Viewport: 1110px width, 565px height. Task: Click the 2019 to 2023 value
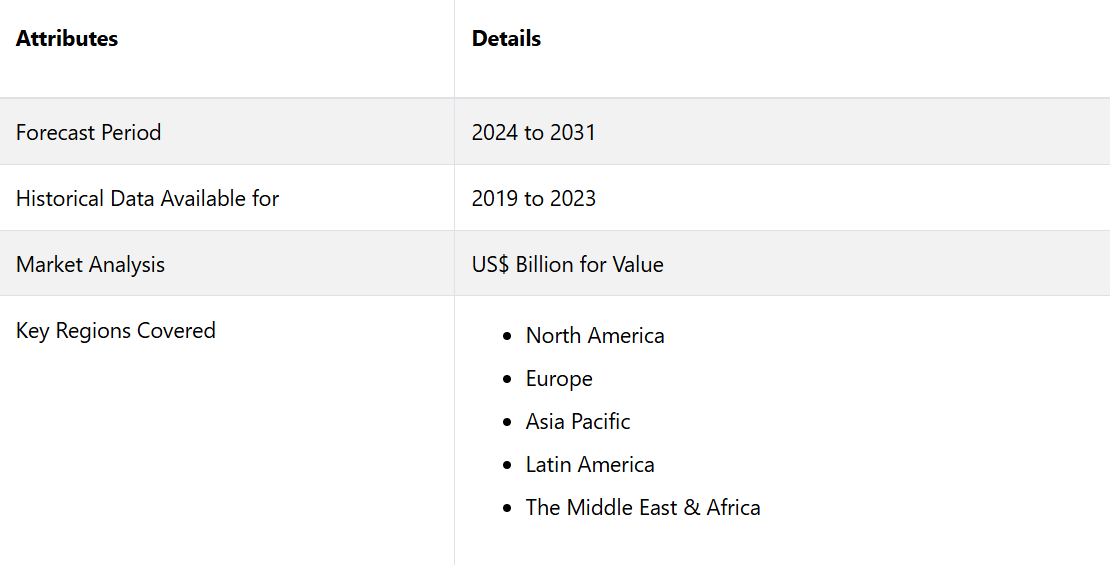point(533,198)
